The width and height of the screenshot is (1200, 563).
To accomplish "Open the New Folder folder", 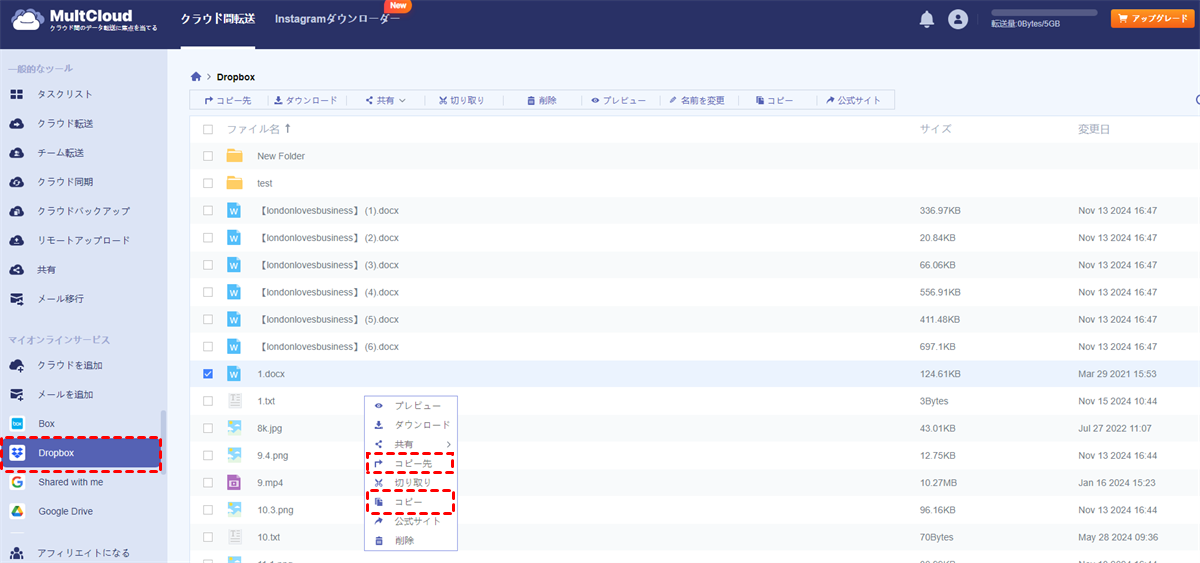I will (x=281, y=156).
